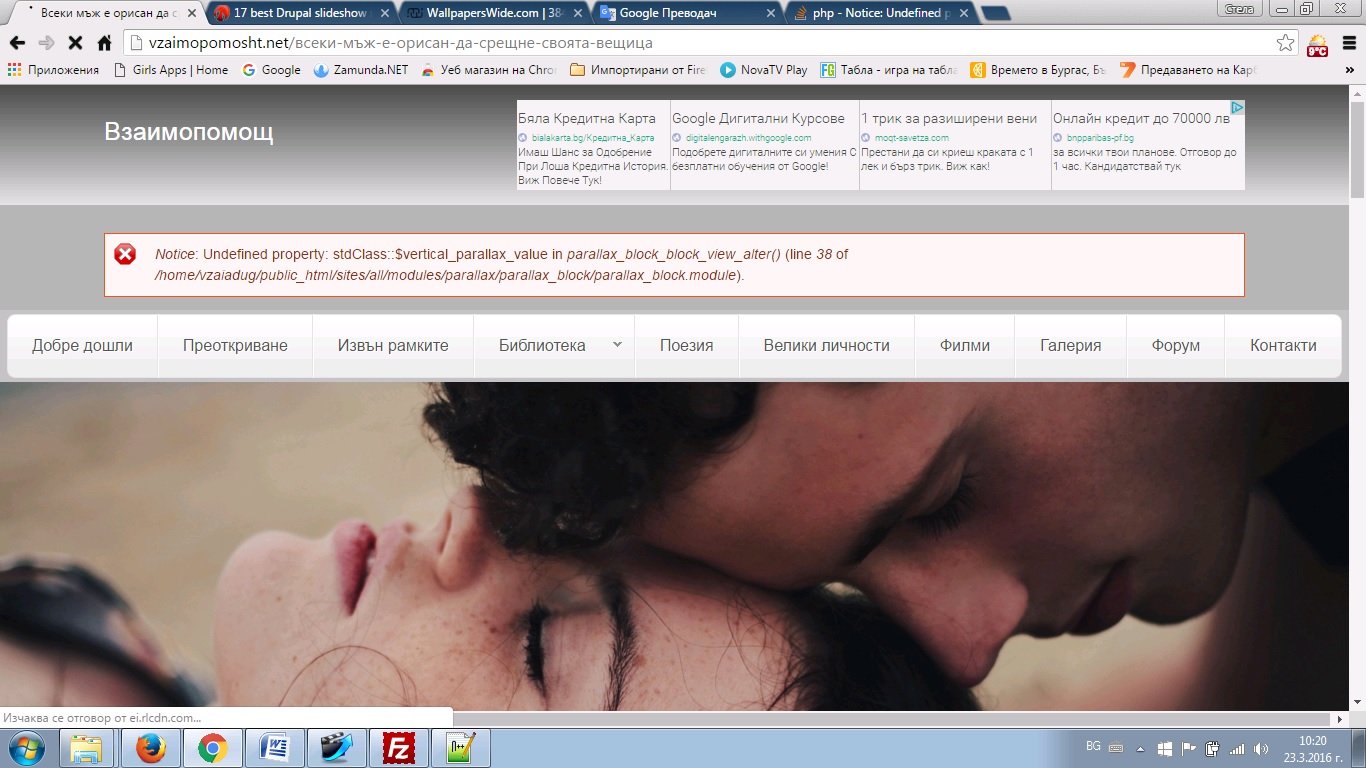Open the Google bookmark

272,70
